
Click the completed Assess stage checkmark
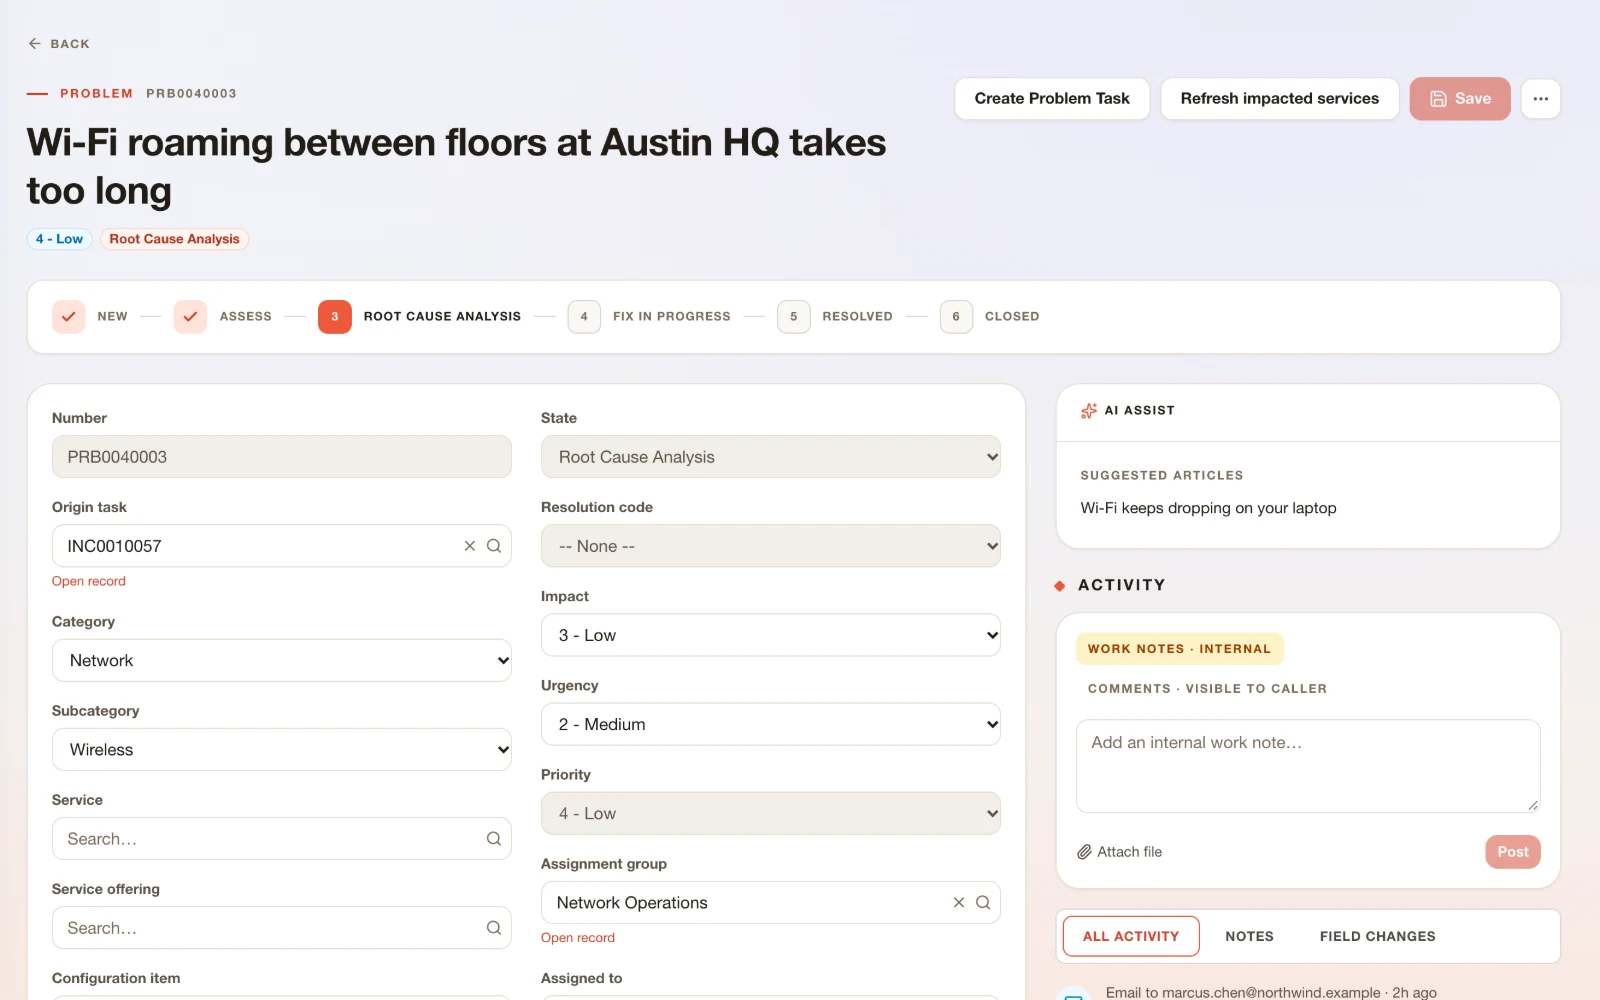pos(190,316)
